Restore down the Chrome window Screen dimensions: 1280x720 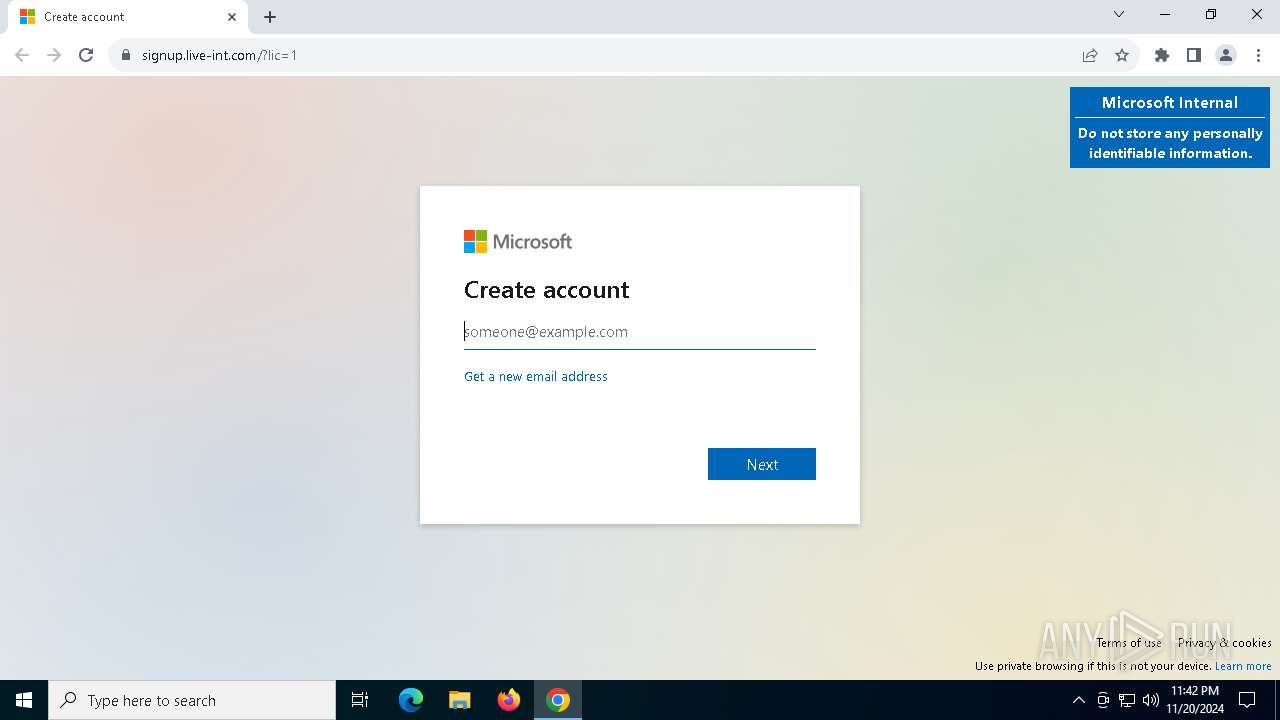(1211, 15)
